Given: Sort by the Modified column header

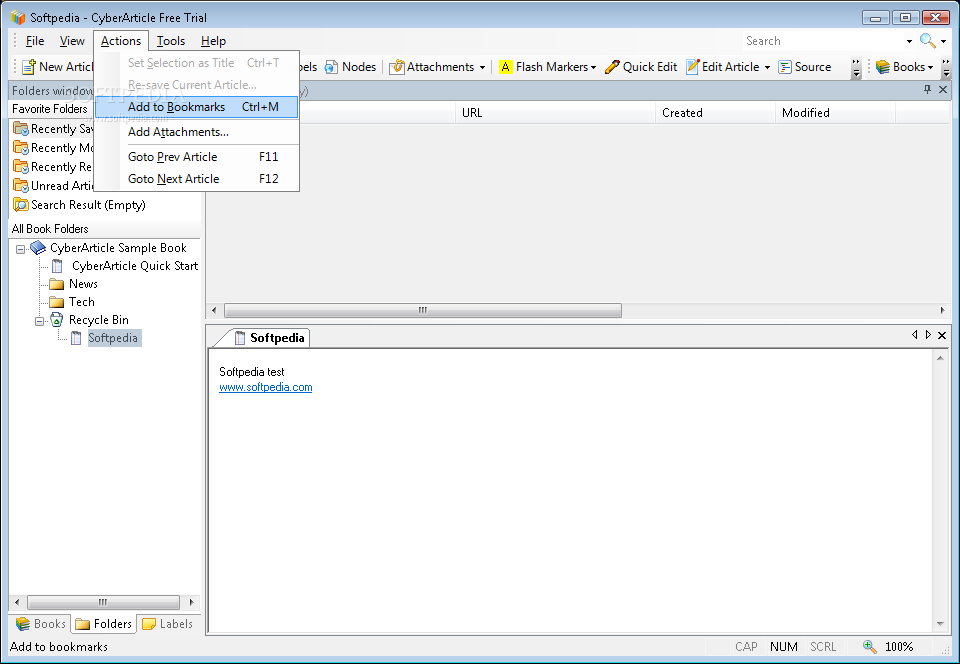Looking at the screenshot, I should [836, 113].
